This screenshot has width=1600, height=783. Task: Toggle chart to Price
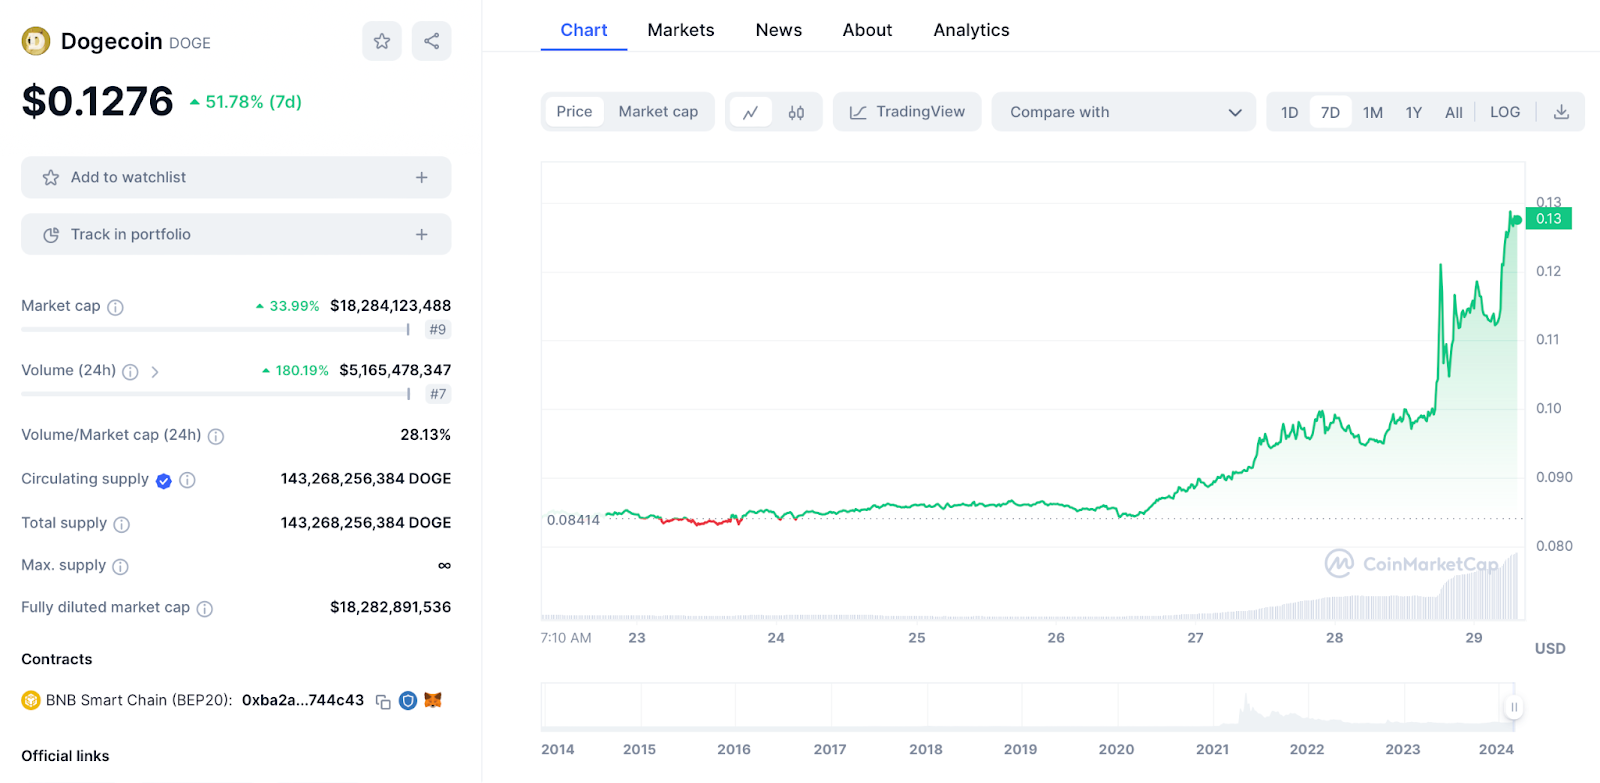[574, 112]
